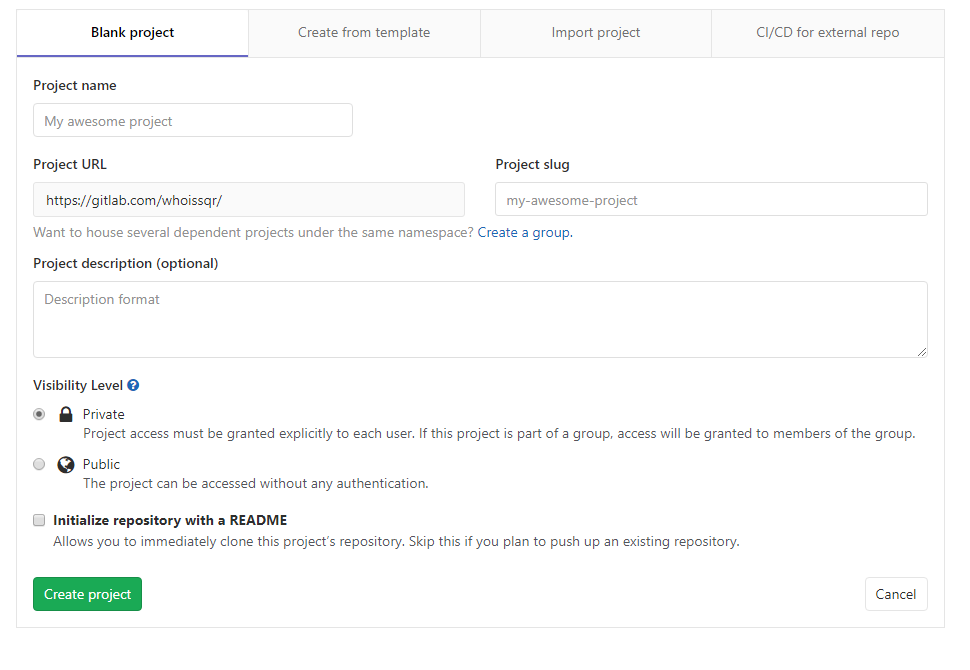Click the Project description (optional) label

click(126, 264)
